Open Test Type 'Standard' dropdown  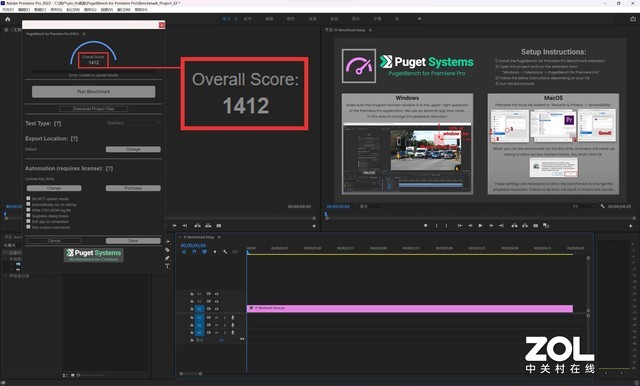coord(133,123)
